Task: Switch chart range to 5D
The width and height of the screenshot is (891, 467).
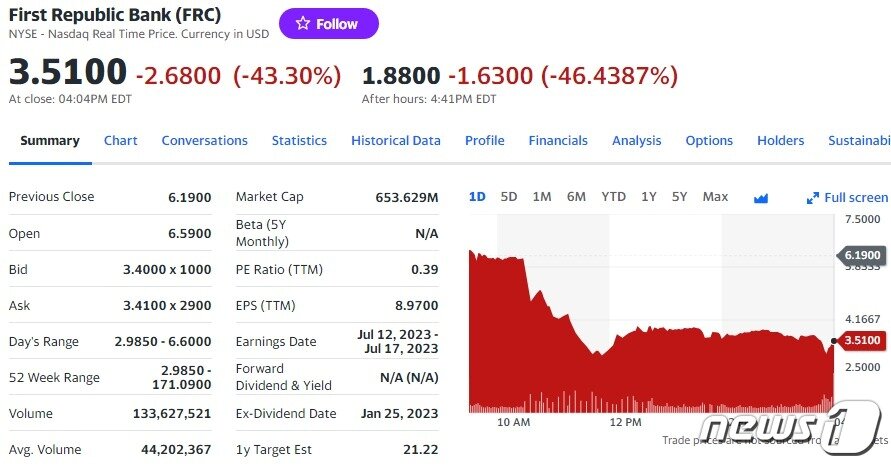Action: (509, 197)
